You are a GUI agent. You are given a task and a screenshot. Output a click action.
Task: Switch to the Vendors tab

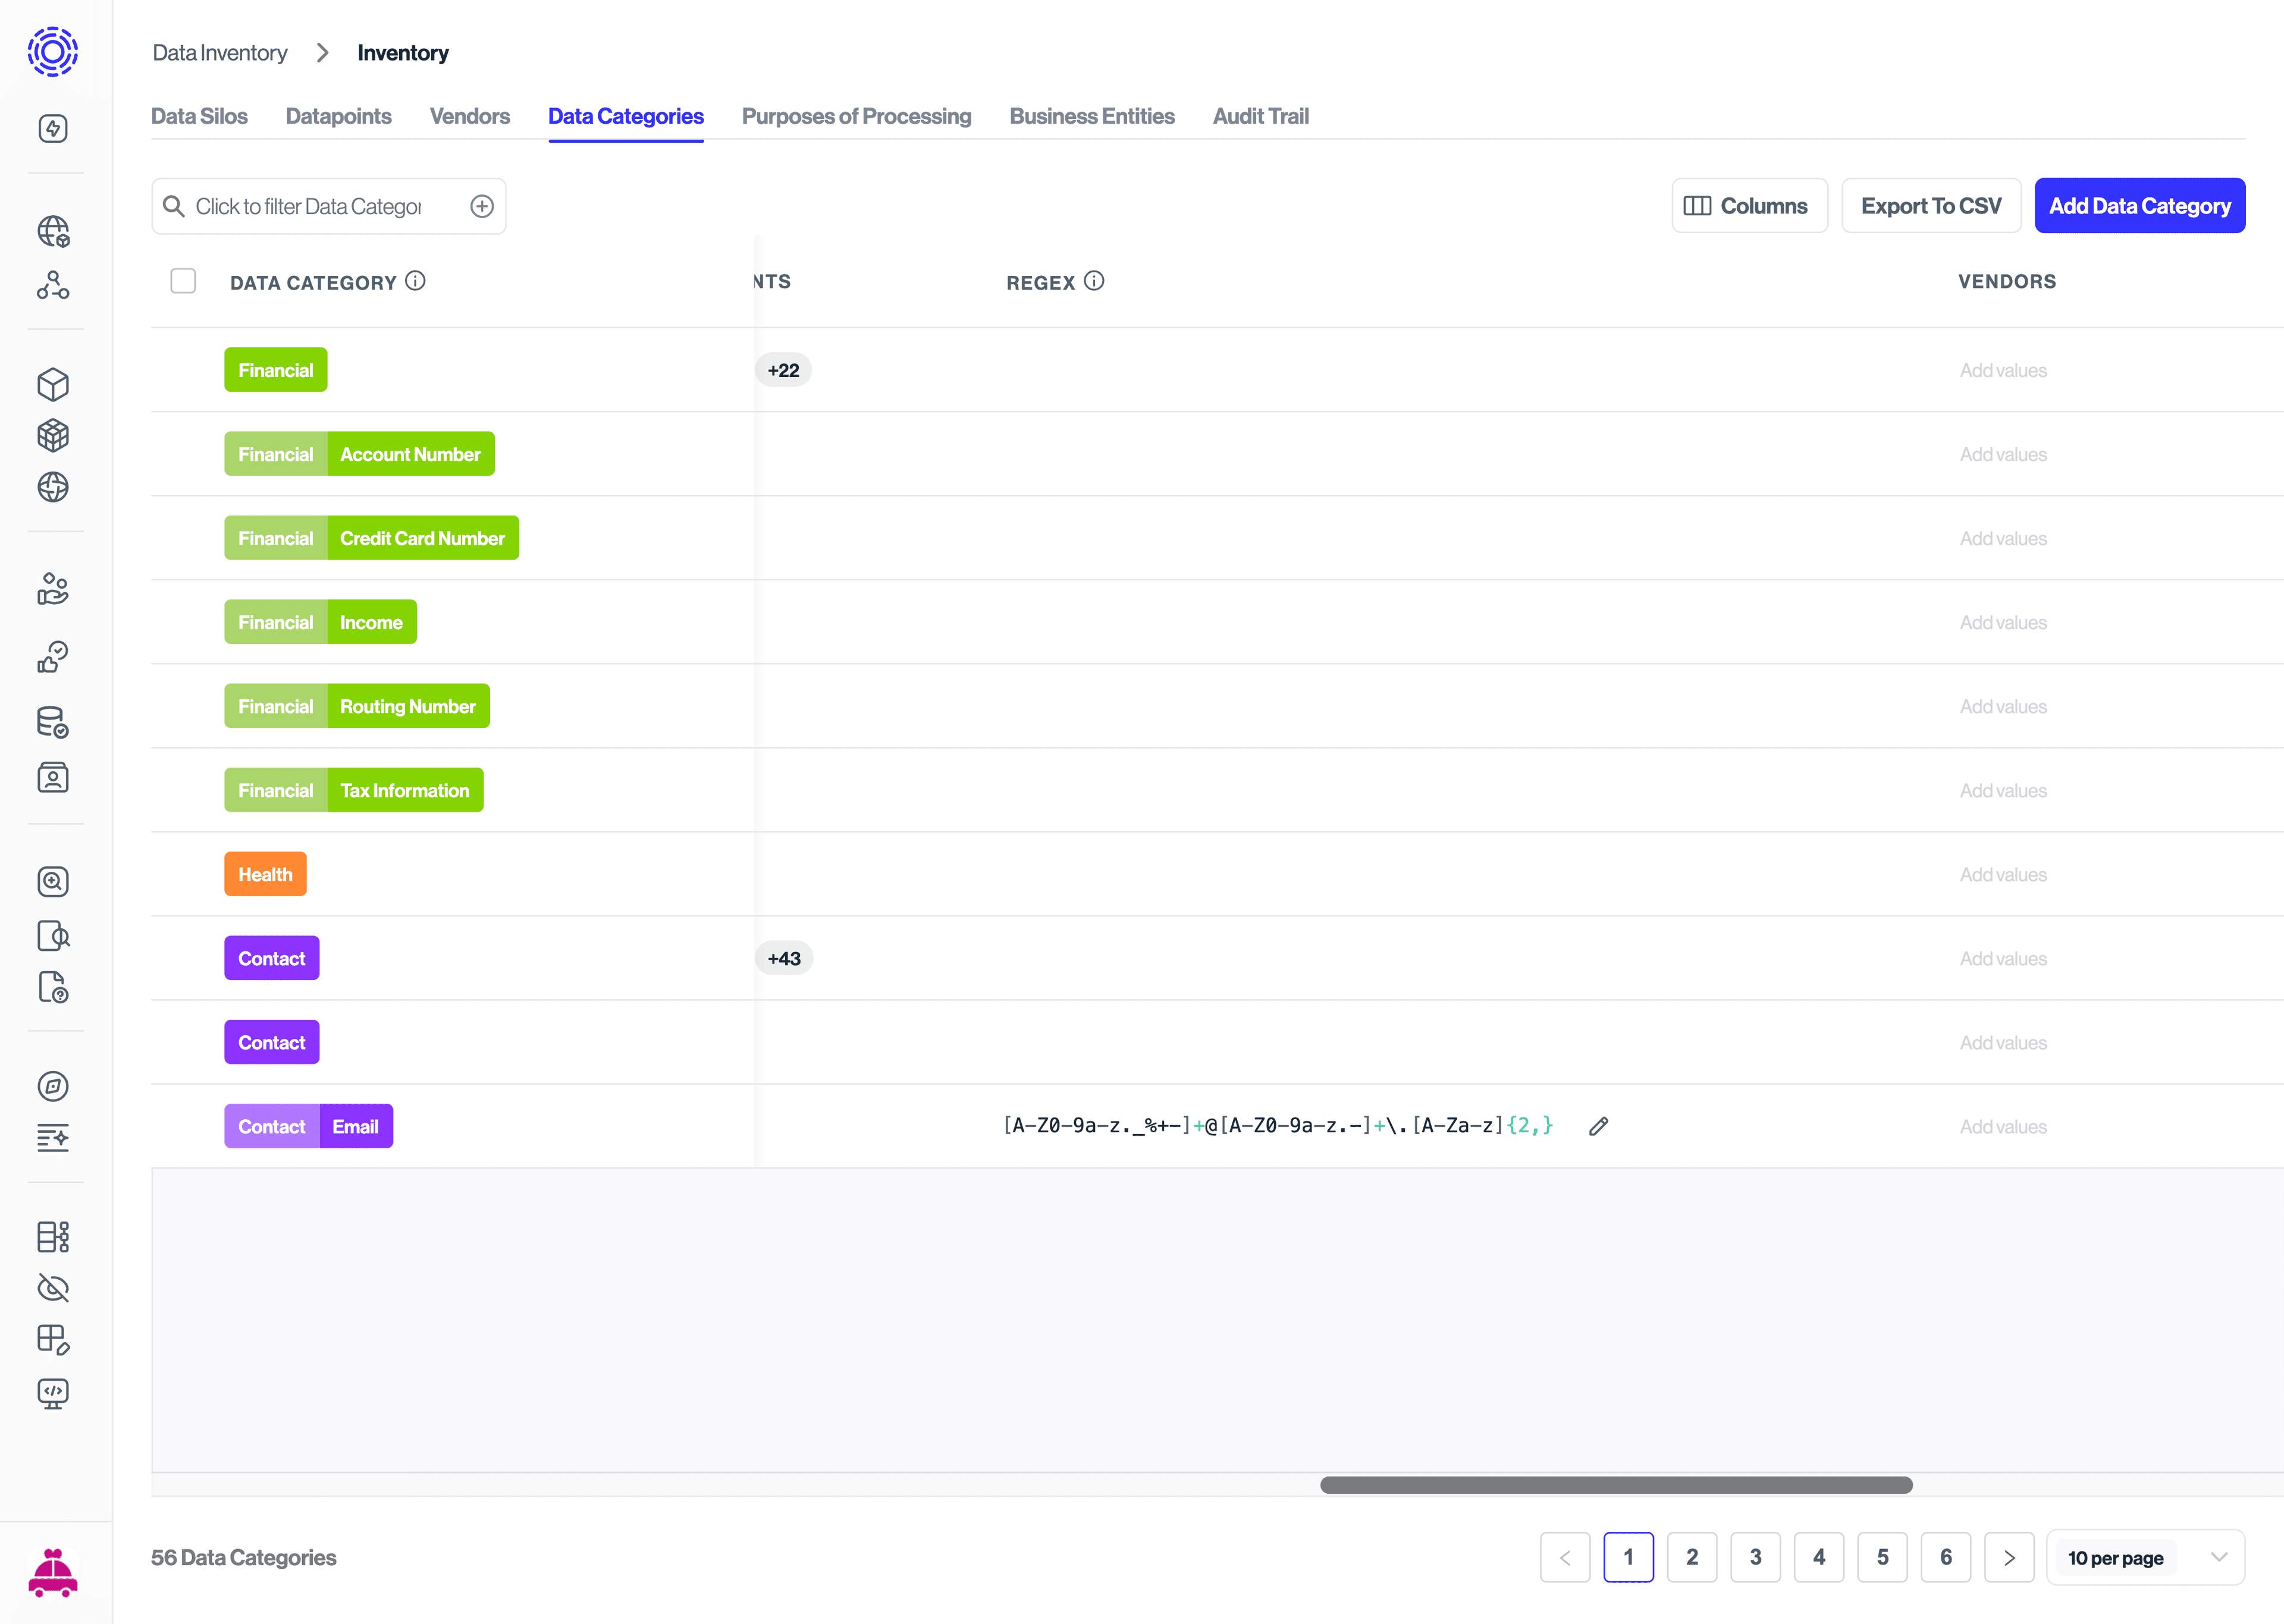(x=469, y=116)
